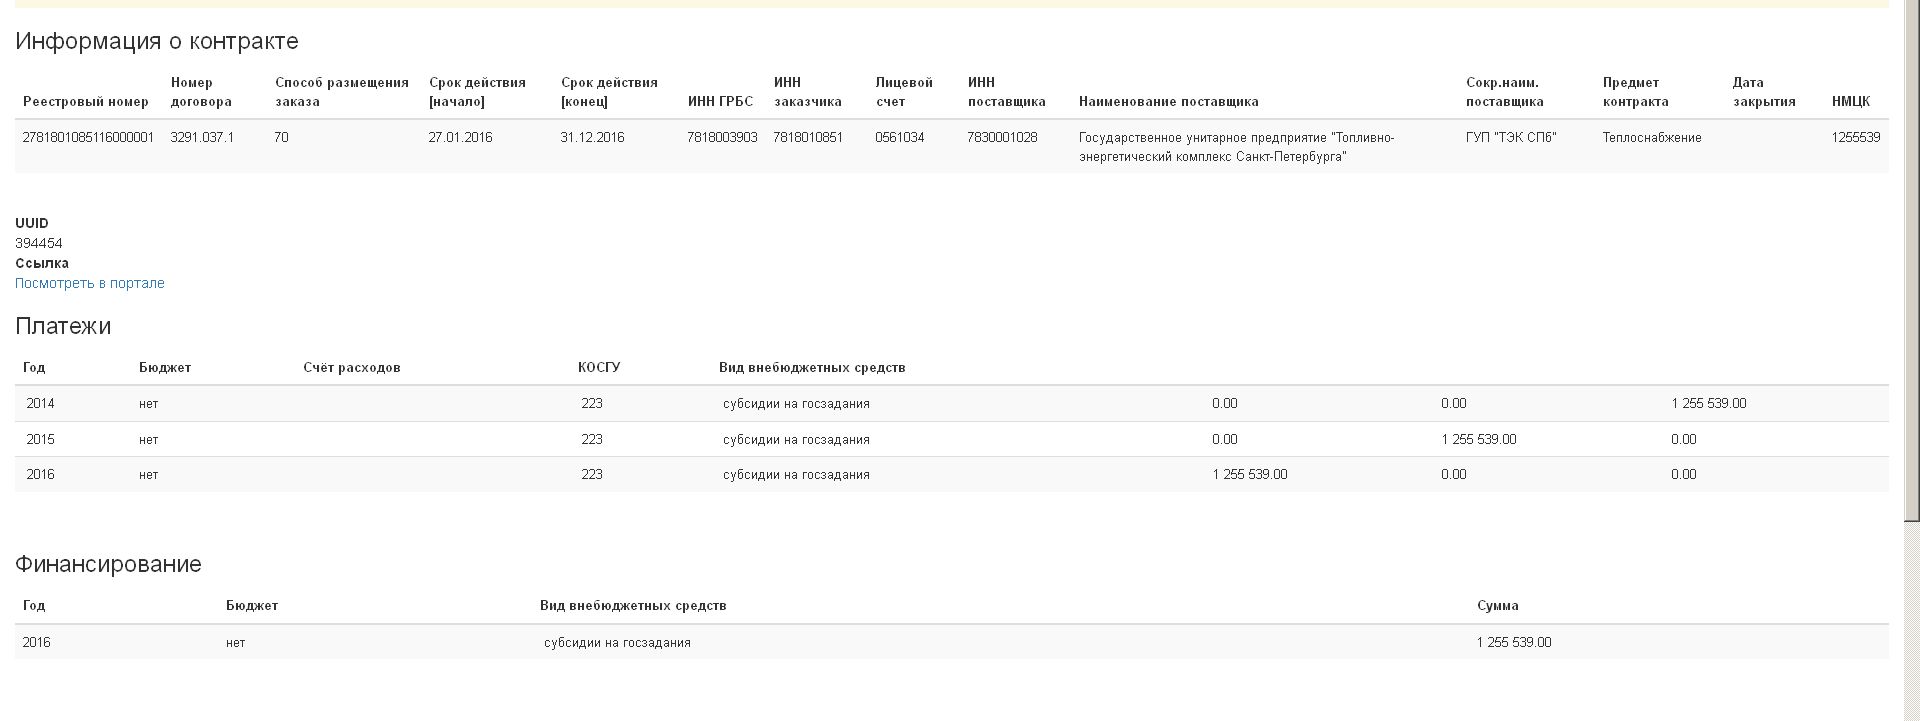Click the ИНН ГРБС value 7818003903
The width and height of the screenshot is (1920, 721).
[722, 138]
